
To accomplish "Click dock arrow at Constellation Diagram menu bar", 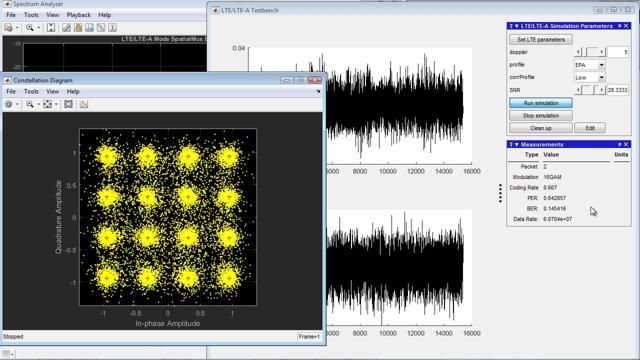I will point(318,92).
